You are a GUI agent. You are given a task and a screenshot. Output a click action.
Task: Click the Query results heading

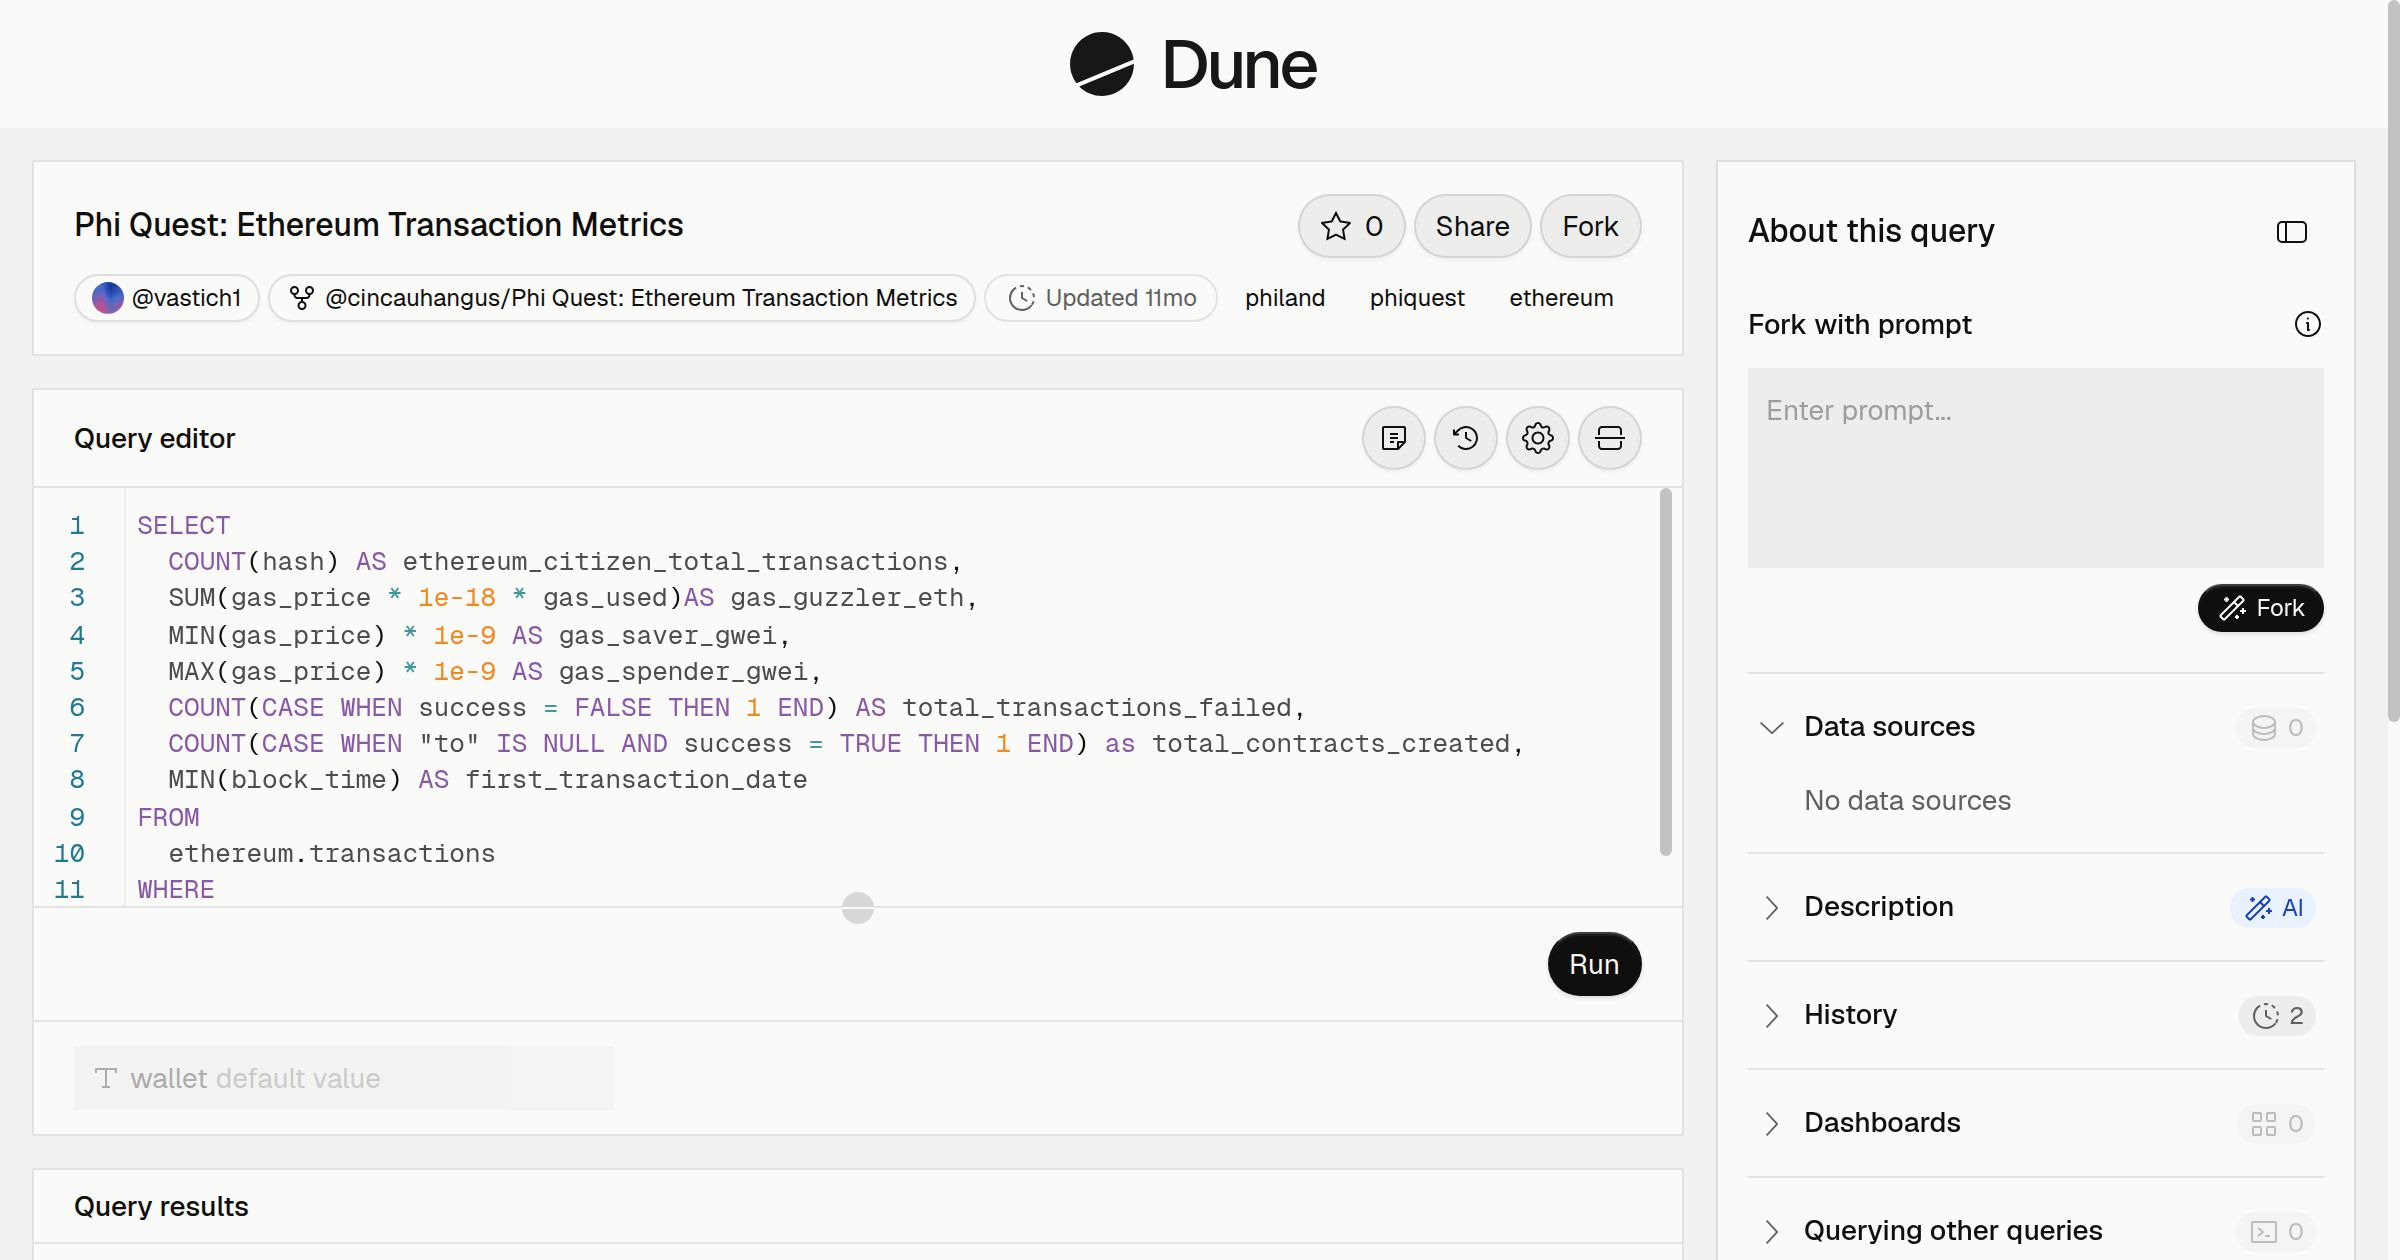[161, 1206]
